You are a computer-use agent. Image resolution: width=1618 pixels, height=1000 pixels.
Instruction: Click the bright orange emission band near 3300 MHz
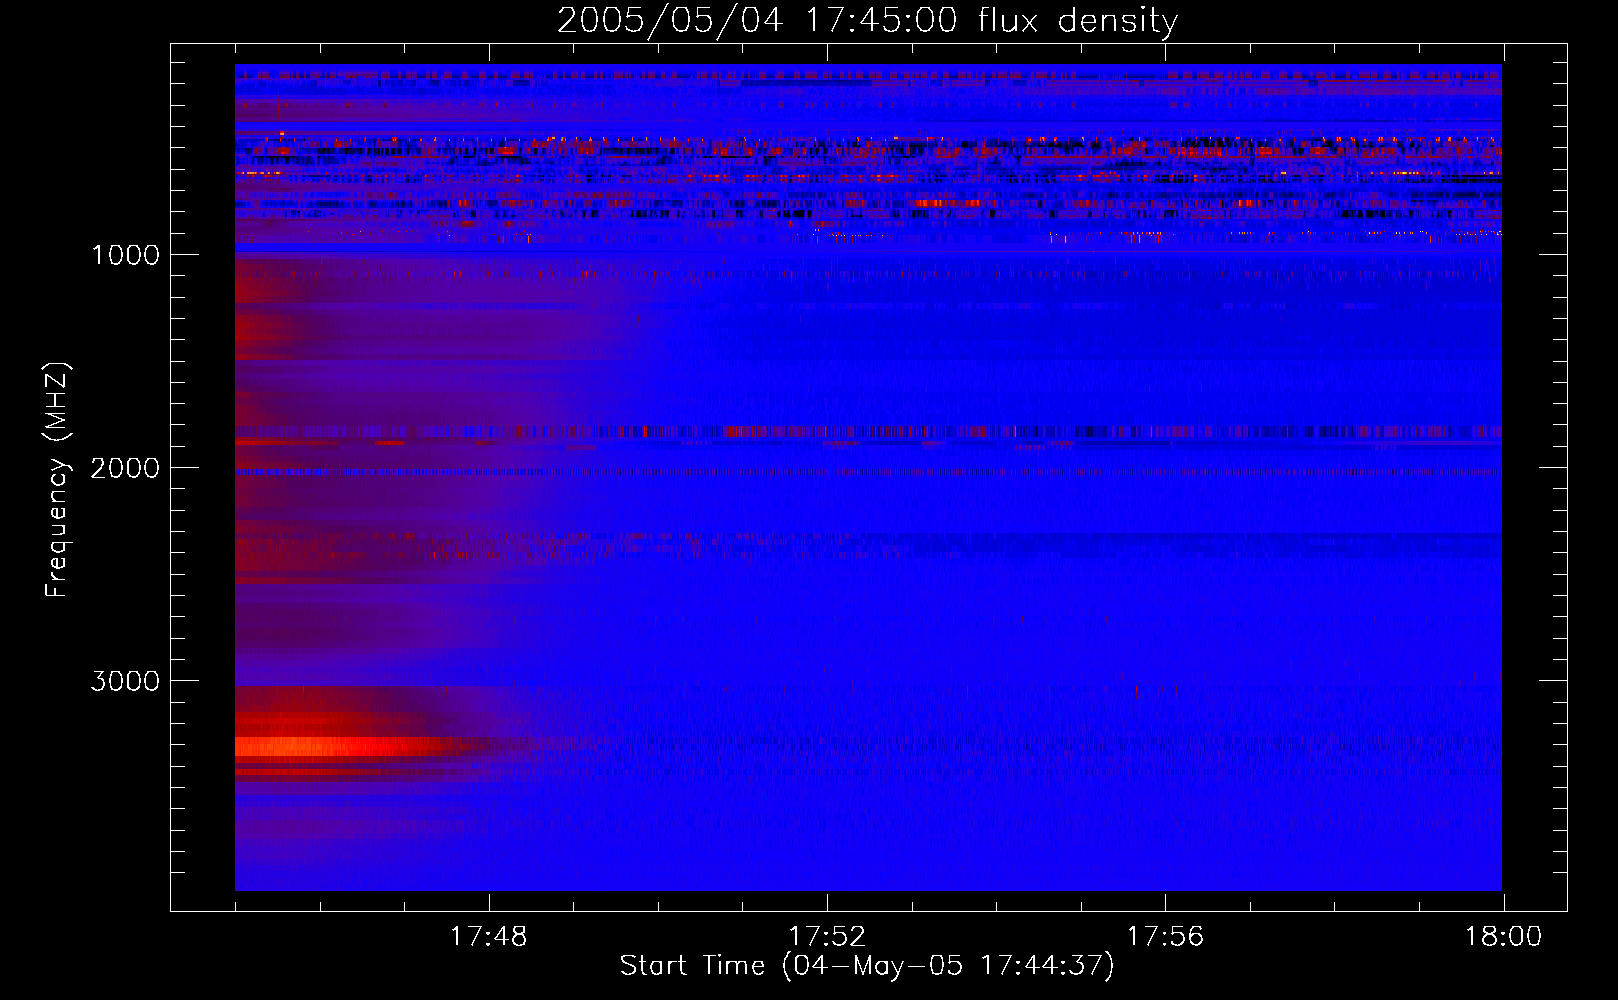click(x=340, y=747)
